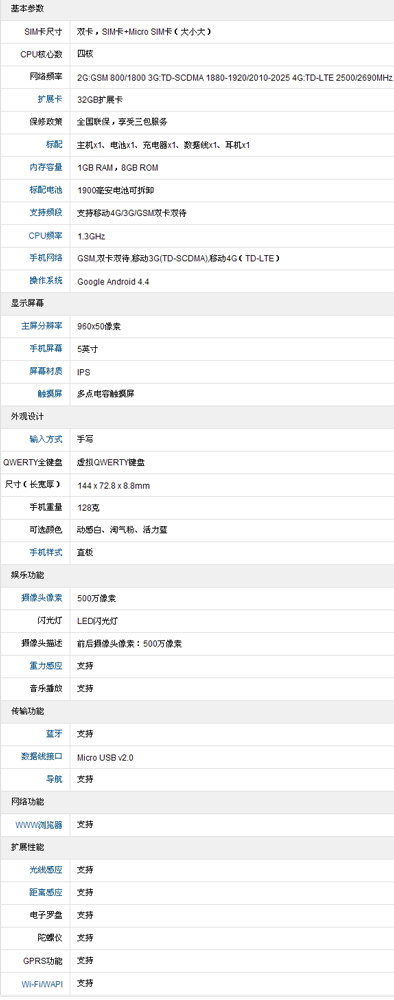Click the 蓝牙 link

(54, 734)
